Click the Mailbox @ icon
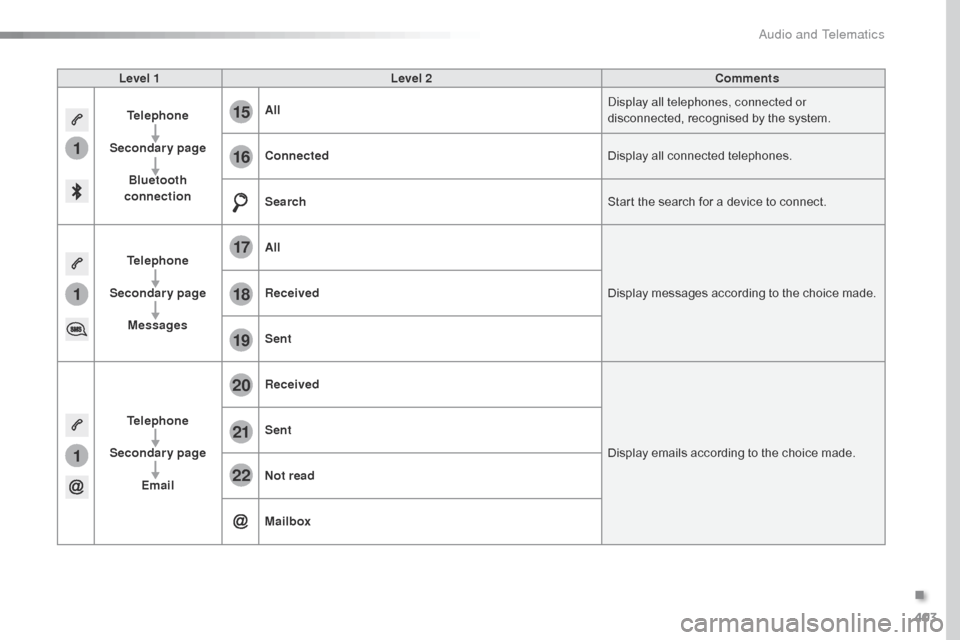This screenshot has height=640, width=960. (x=241, y=521)
